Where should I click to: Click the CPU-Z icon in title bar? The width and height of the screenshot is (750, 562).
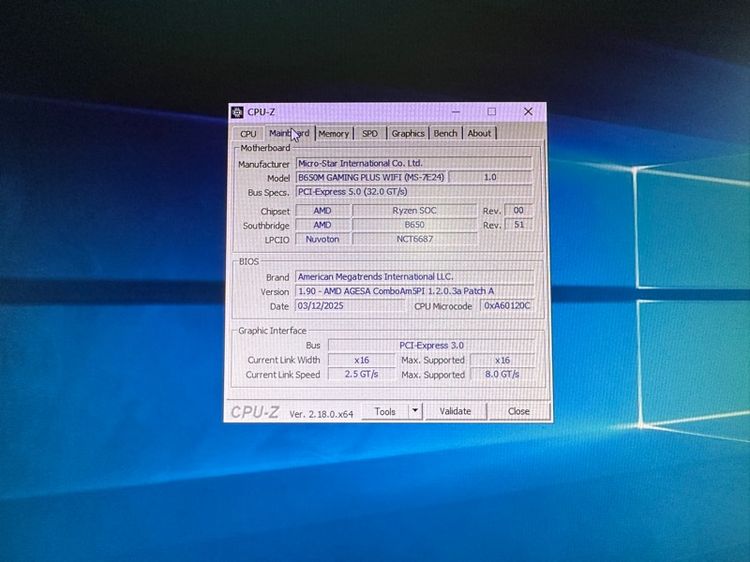(237, 112)
